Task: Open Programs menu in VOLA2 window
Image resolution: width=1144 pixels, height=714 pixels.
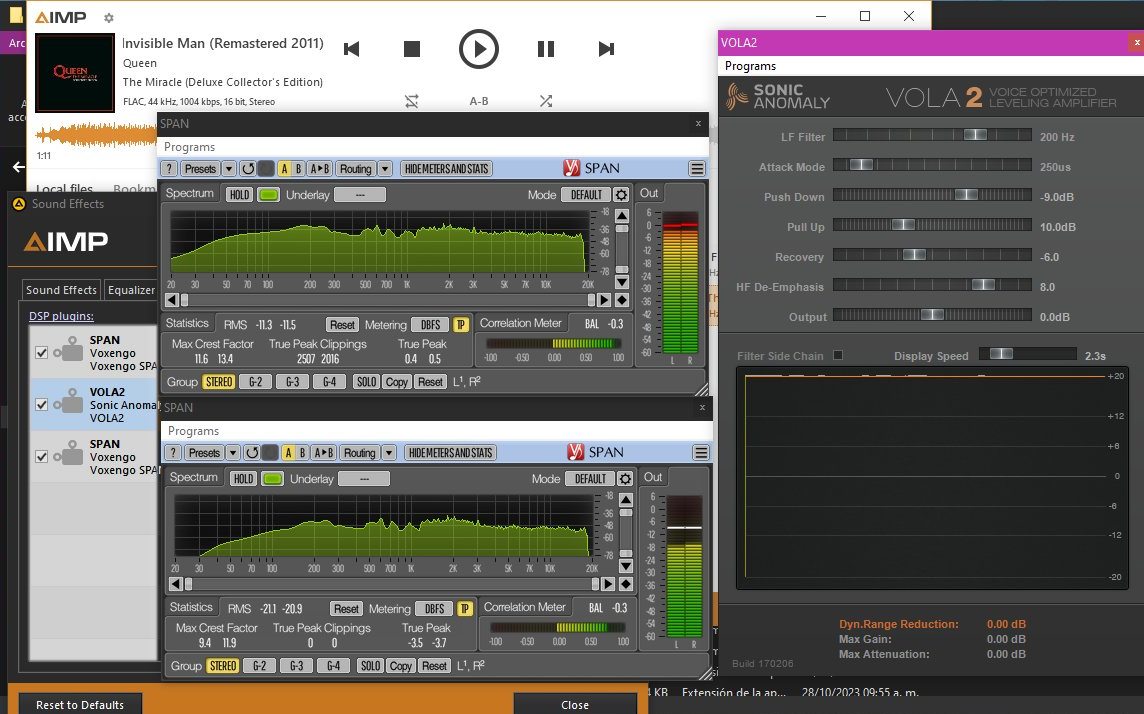Action: pos(750,66)
